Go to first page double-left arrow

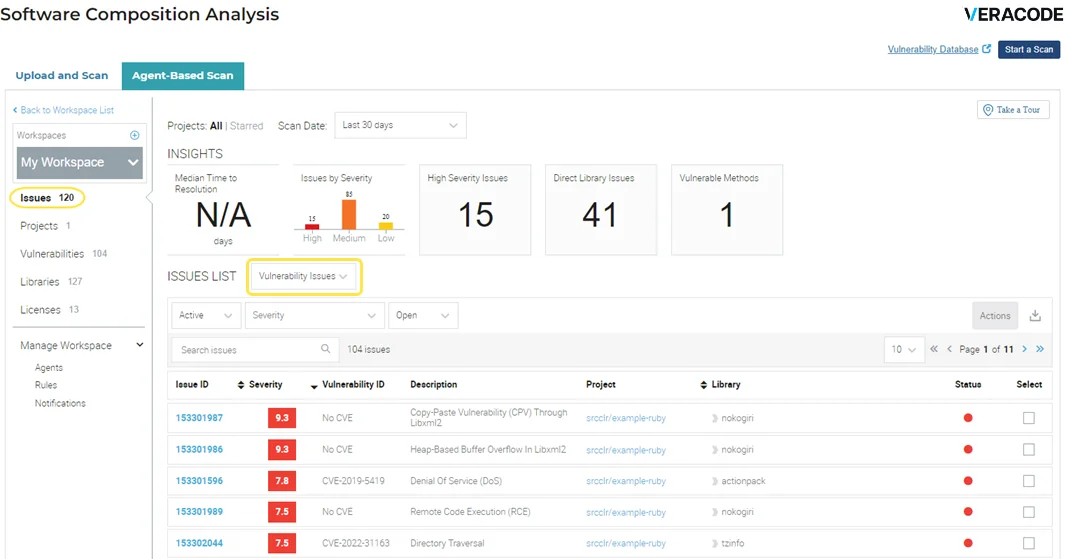coord(934,349)
